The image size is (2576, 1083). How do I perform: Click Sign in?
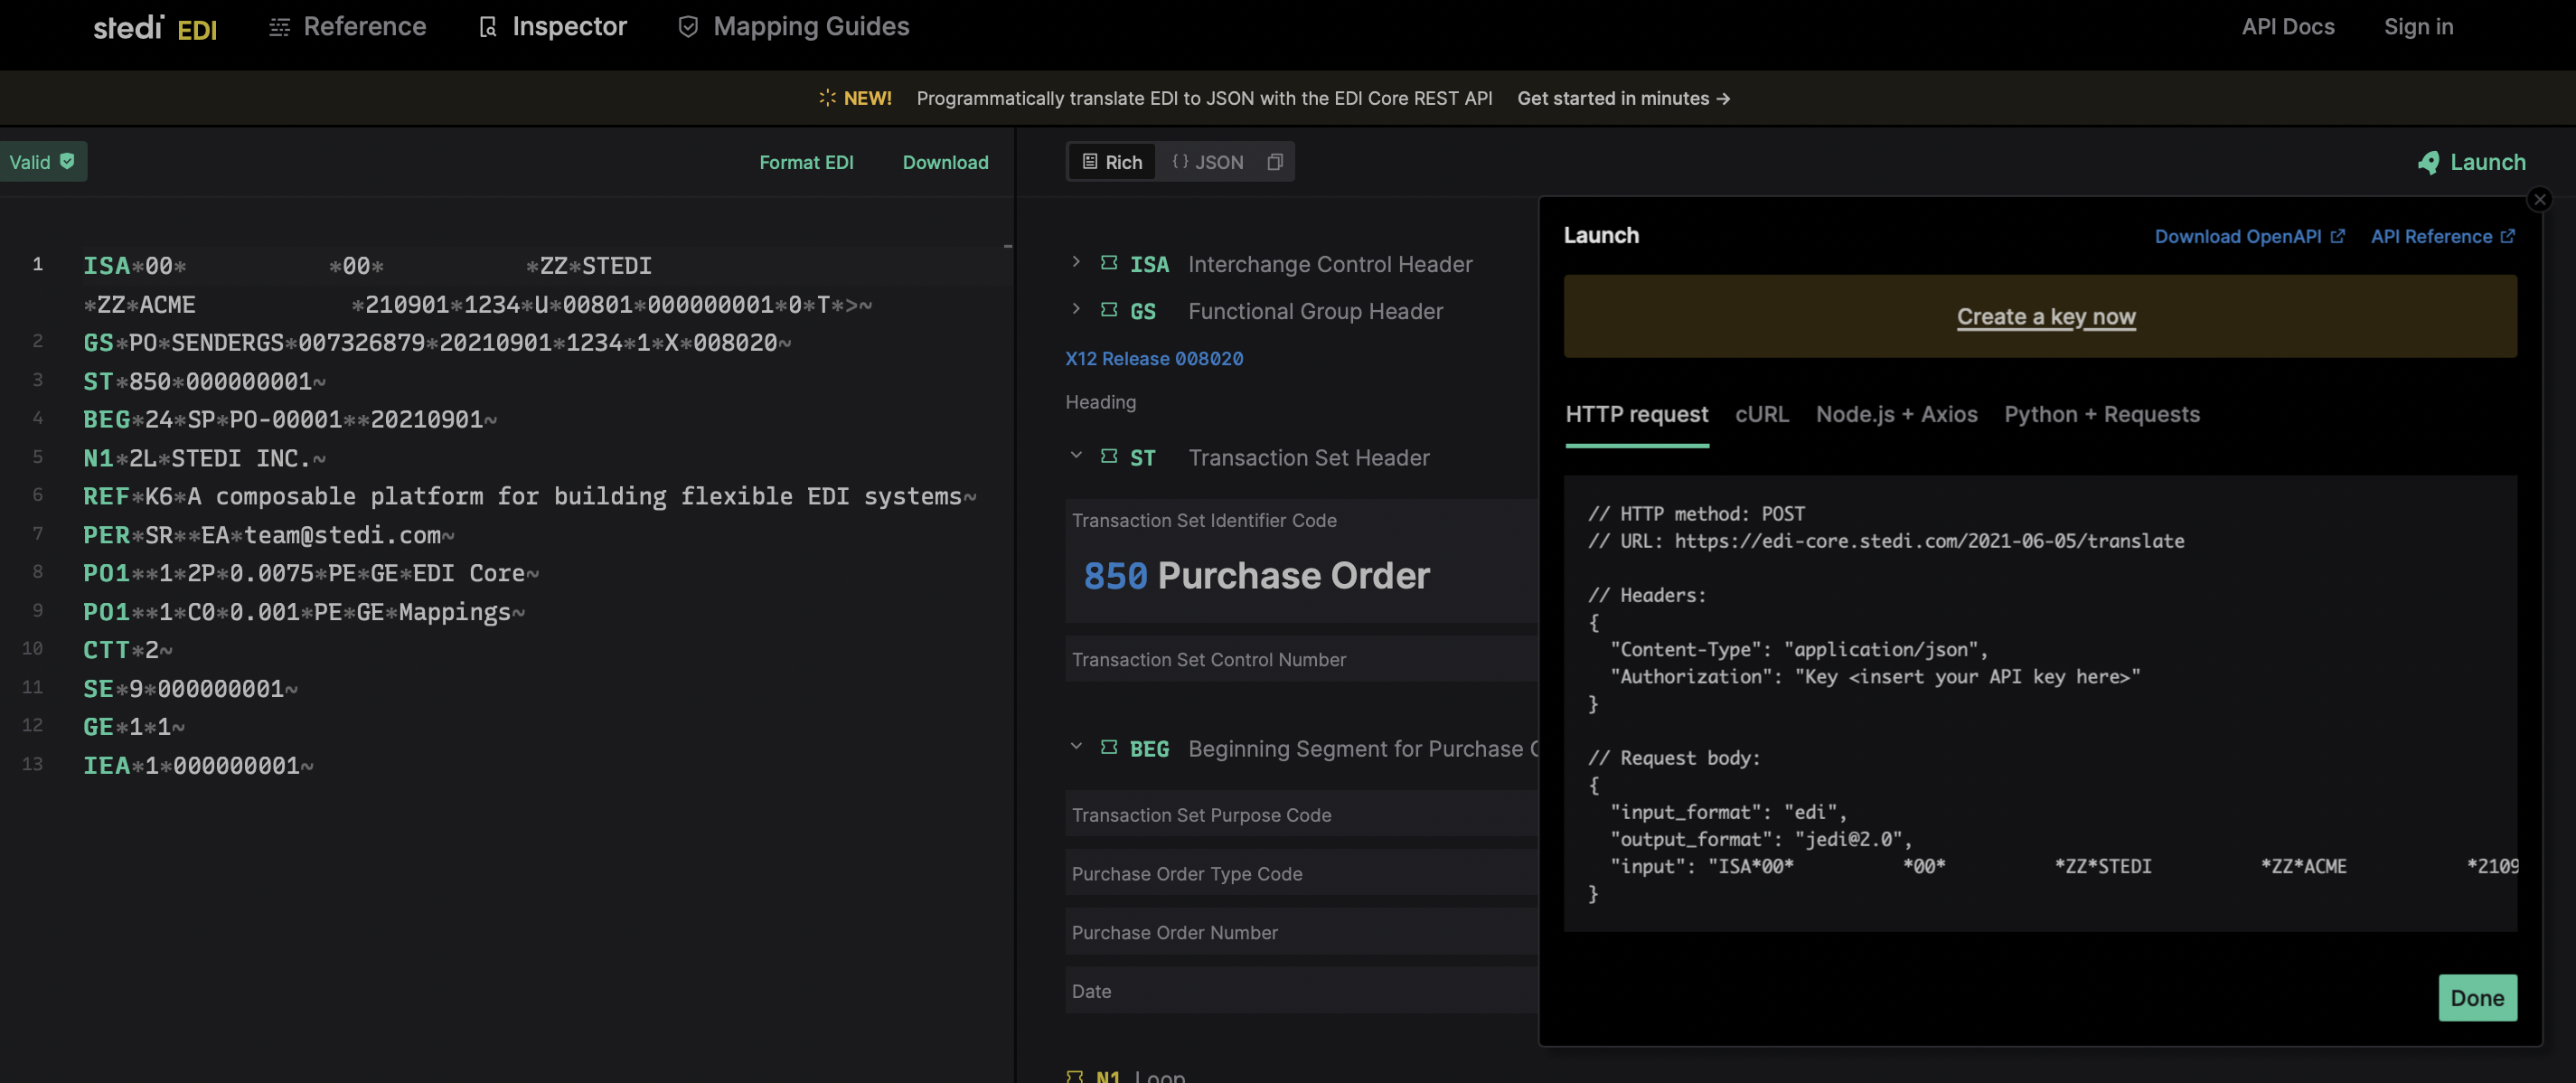click(2418, 27)
